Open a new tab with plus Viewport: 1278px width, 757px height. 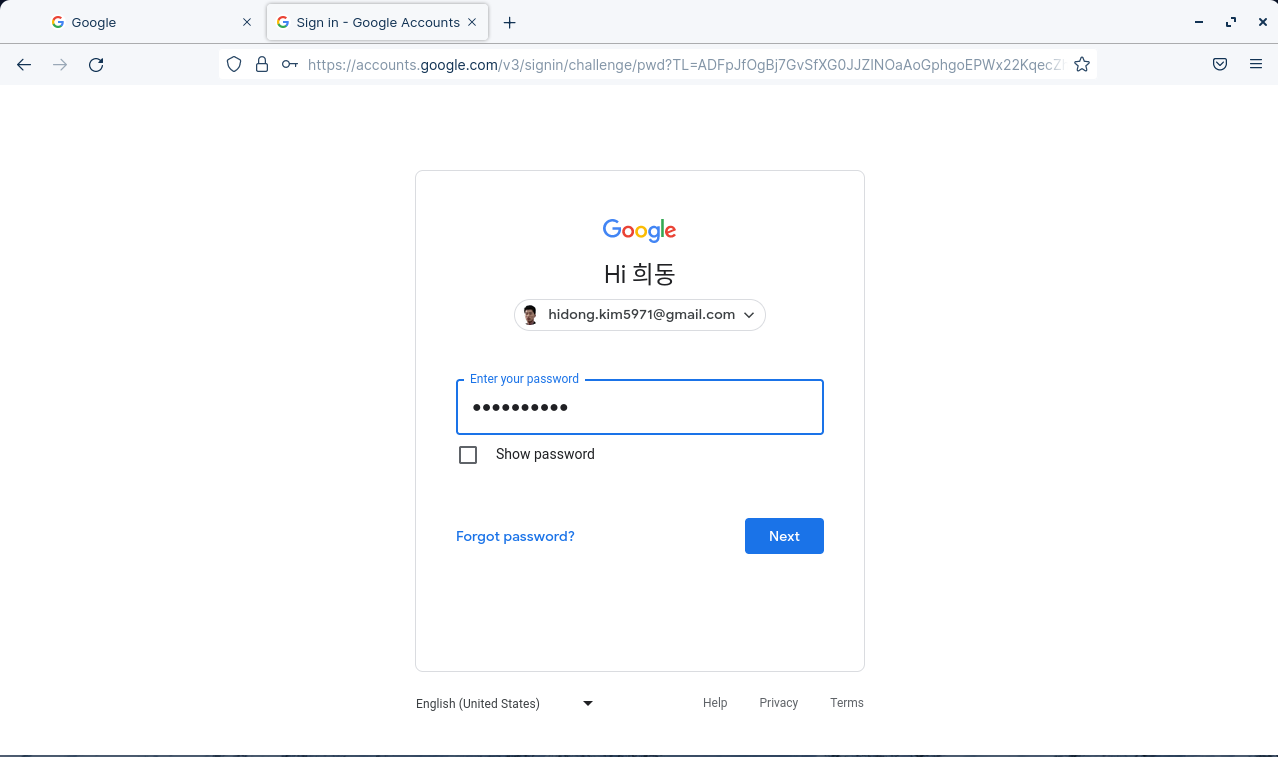tap(509, 22)
